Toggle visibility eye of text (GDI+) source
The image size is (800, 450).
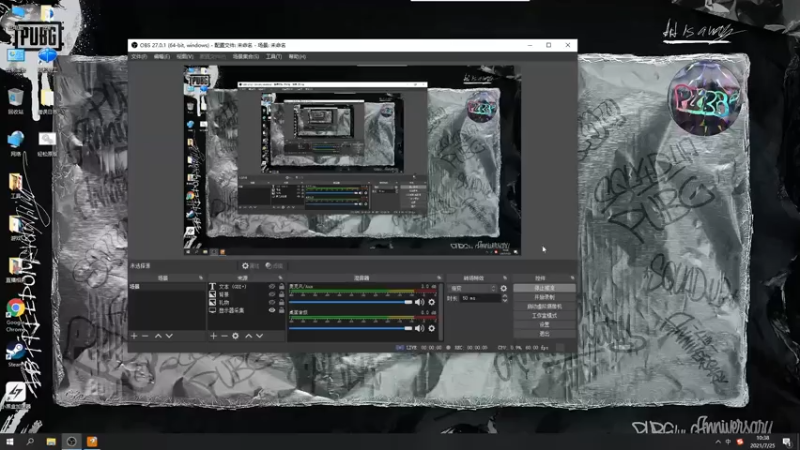[272, 287]
